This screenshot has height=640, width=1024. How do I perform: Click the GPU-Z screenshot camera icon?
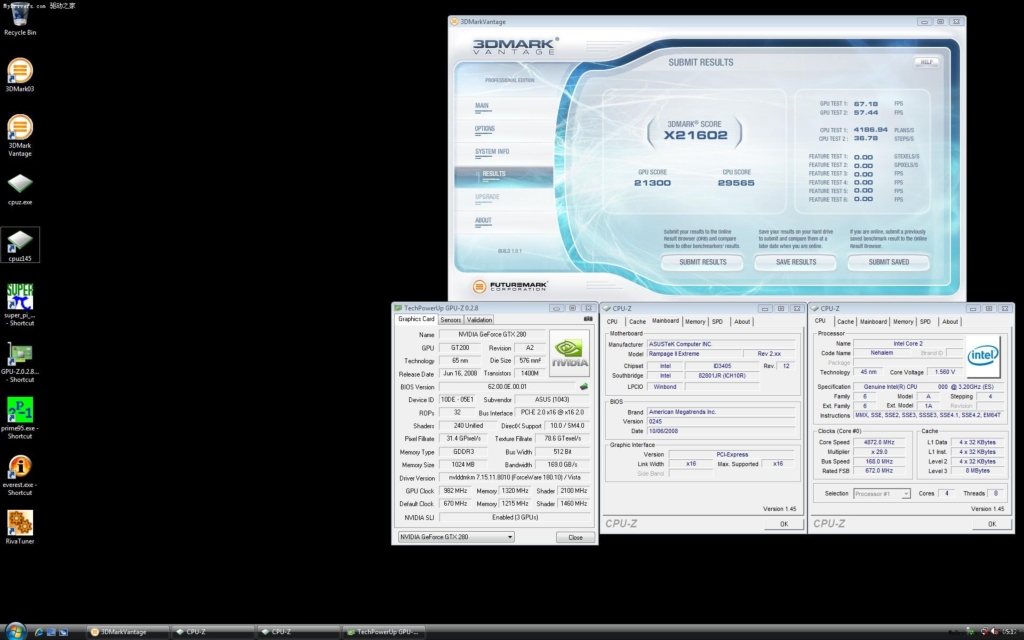click(x=588, y=319)
